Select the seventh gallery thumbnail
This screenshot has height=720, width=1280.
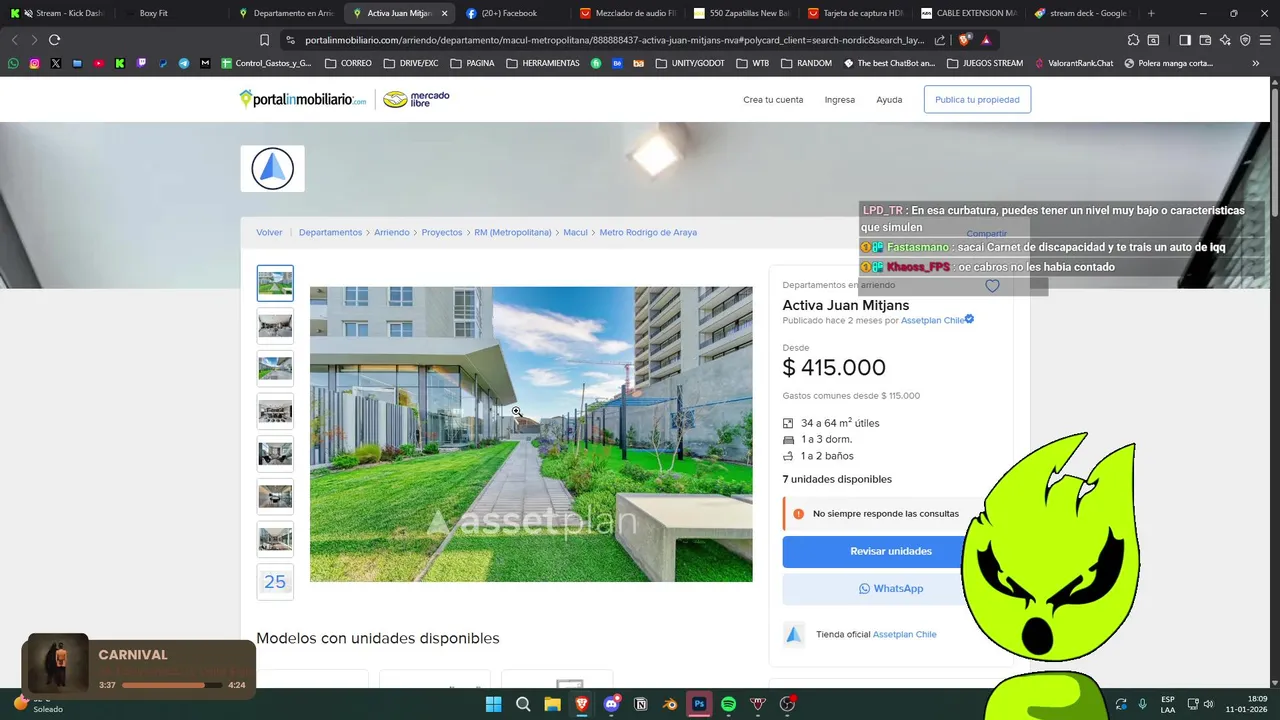tap(275, 539)
